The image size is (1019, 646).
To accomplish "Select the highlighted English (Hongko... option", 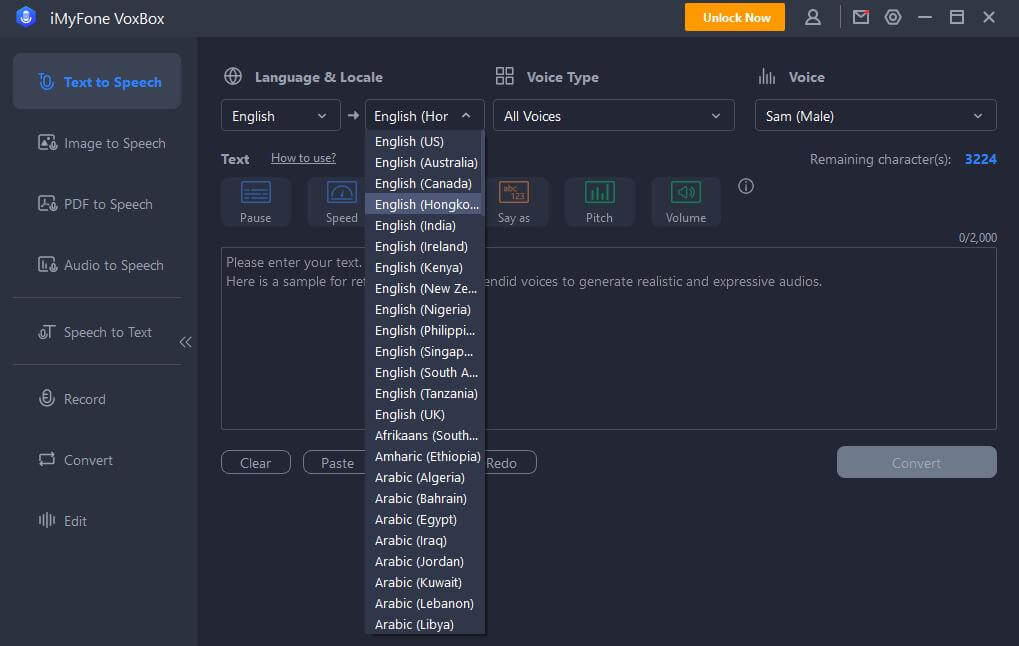I will click(x=424, y=204).
